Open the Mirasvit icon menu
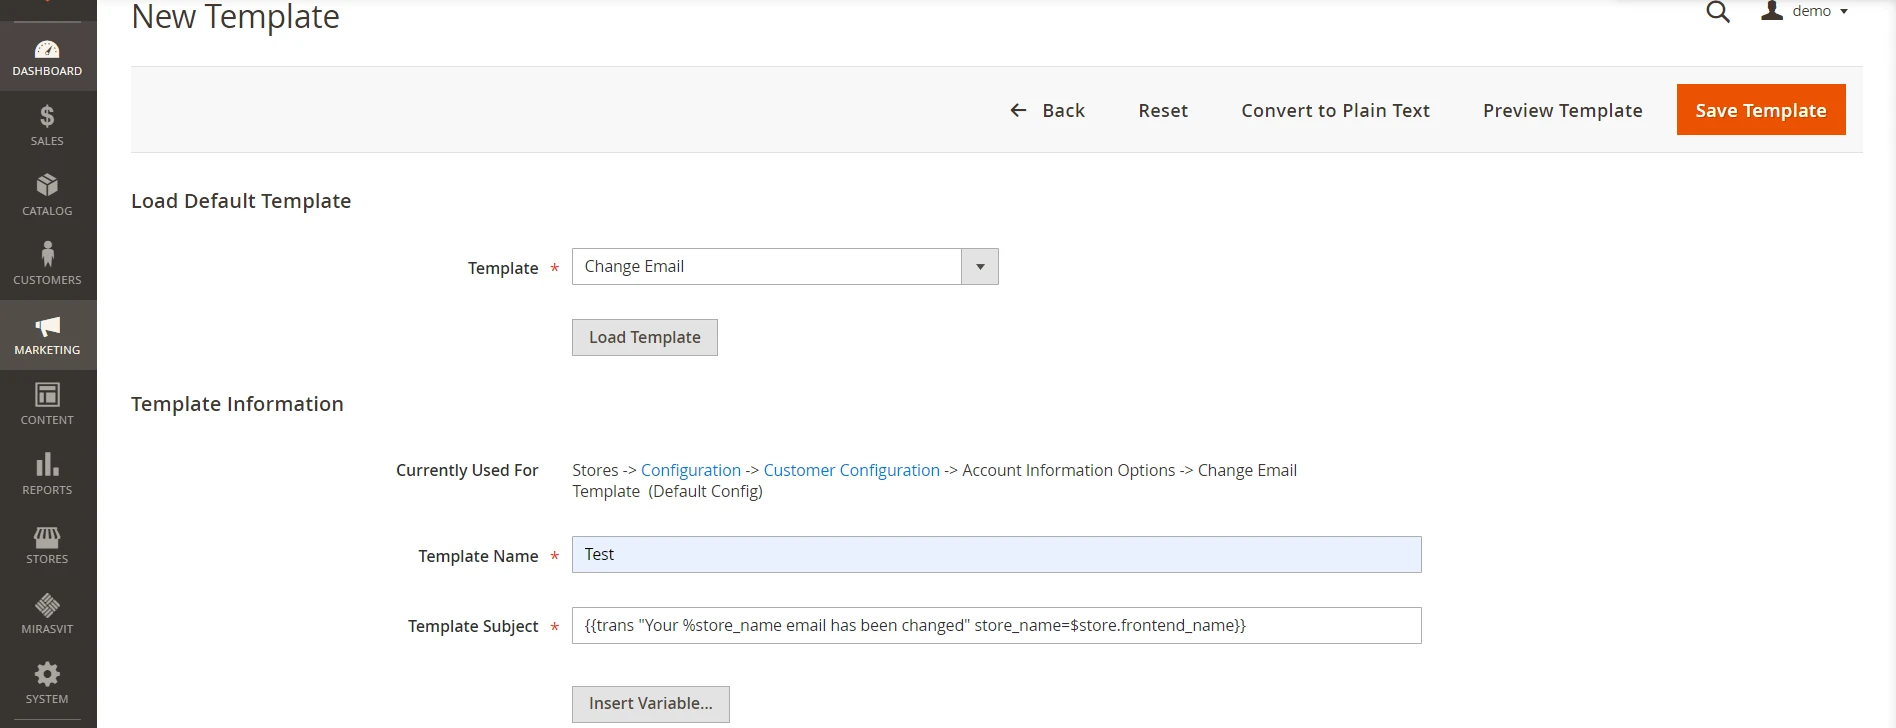This screenshot has height=728, width=1896. 47,605
